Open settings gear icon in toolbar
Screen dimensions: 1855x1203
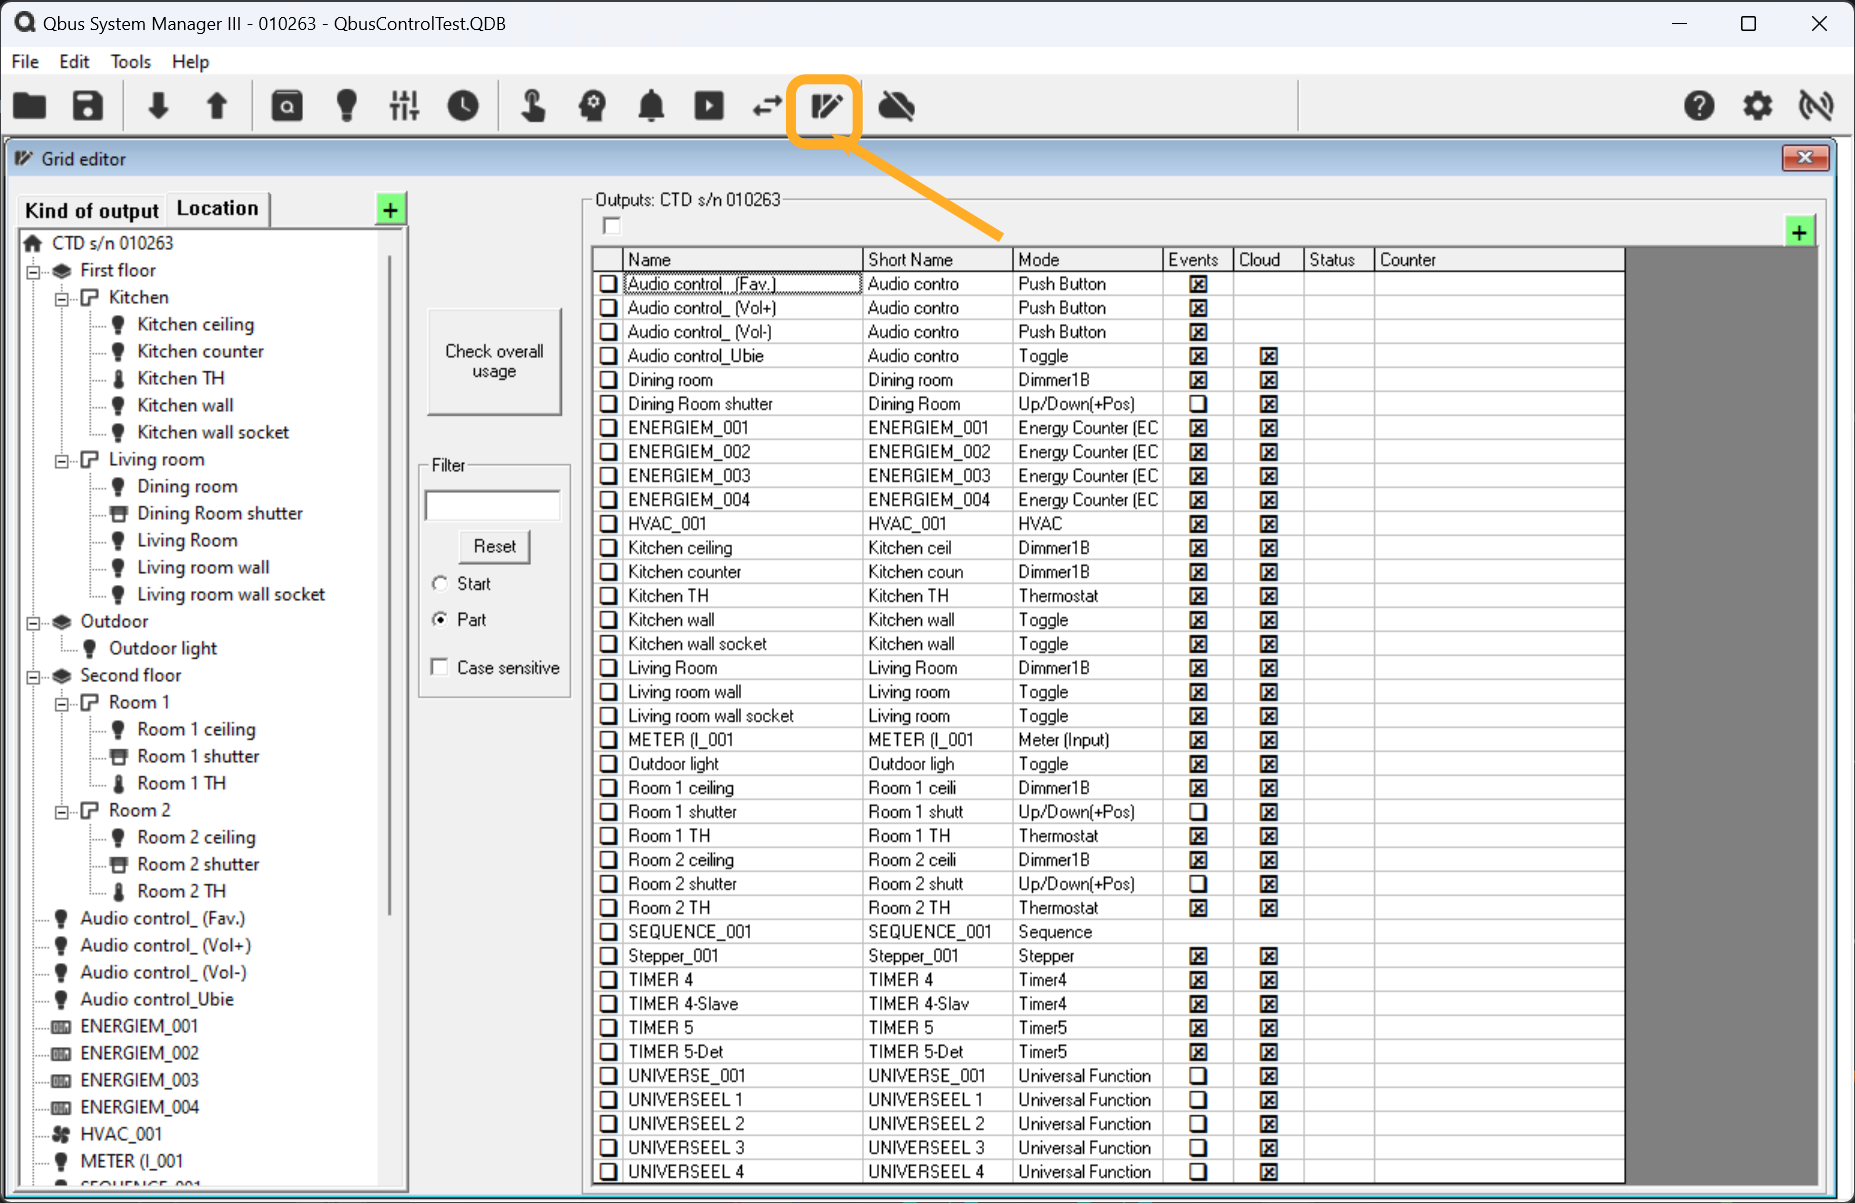[x=1757, y=106]
